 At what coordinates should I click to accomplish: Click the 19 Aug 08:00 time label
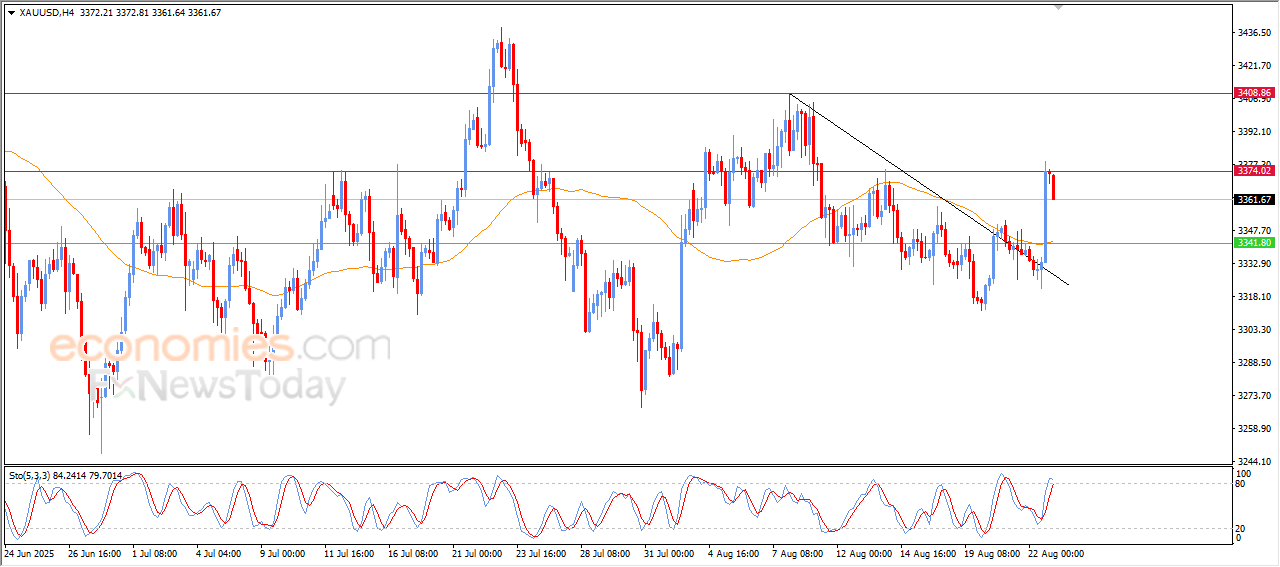pyautogui.click(x=992, y=553)
